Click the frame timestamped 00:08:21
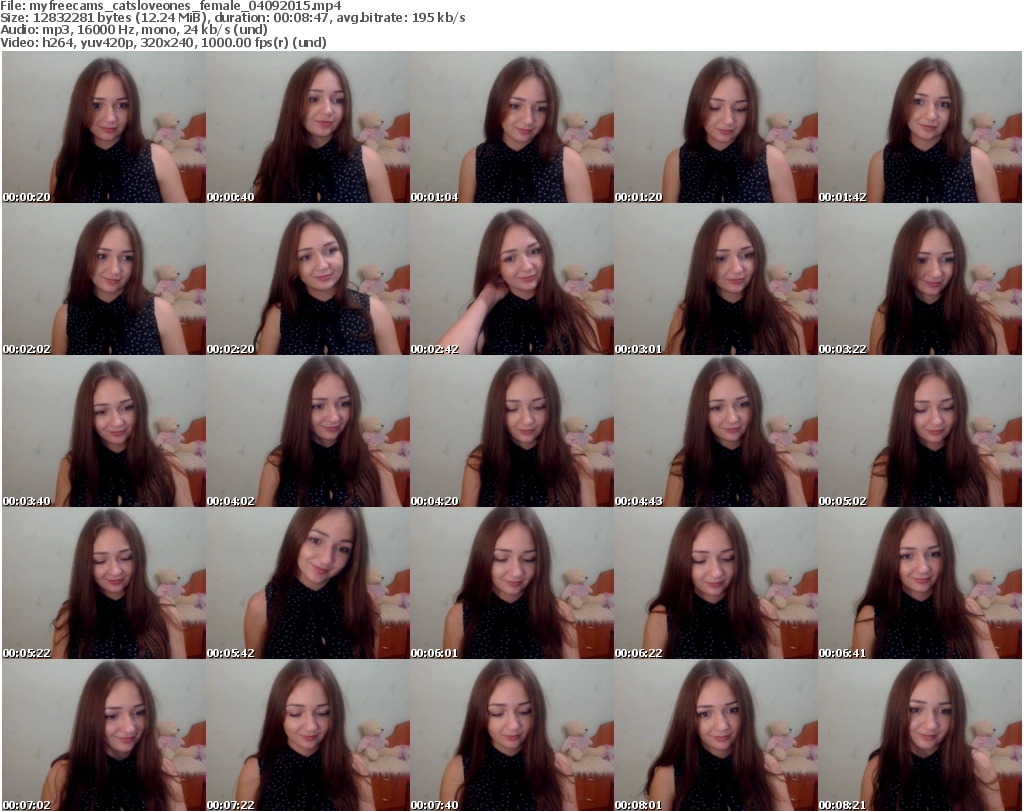This screenshot has height=811, width=1024. coord(920,735)
